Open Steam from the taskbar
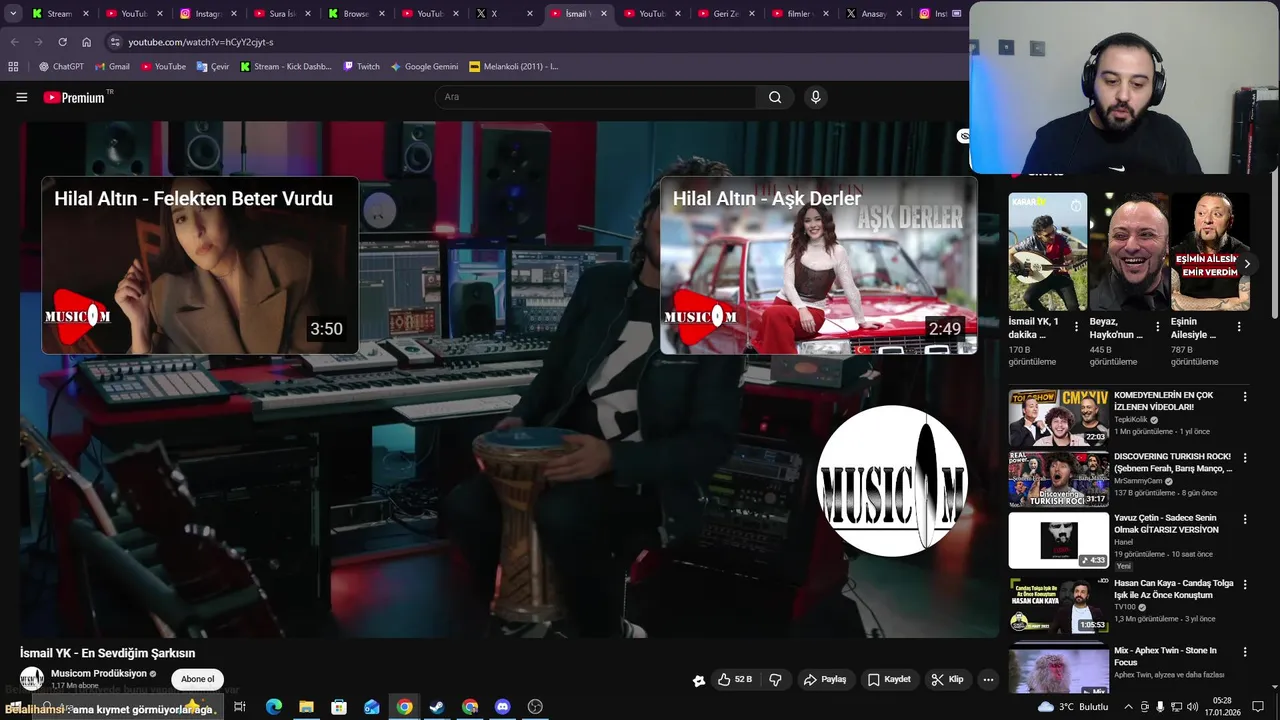The height and width of the screenshot is (720, 1280). click(x=437, y=706)
